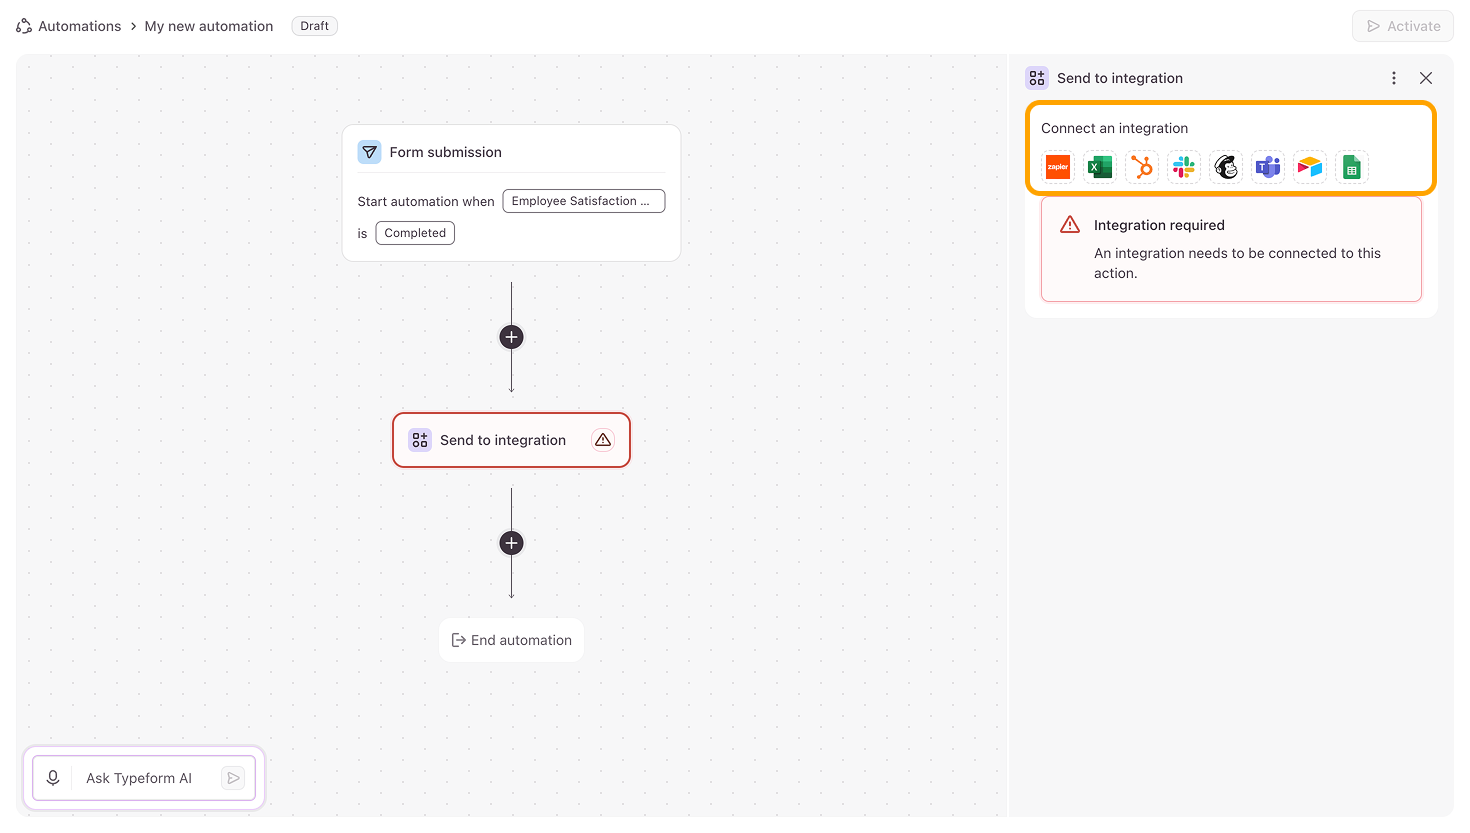Click the warning triangle on Send to integration node

pyautogui.click(x=603, y=440)
